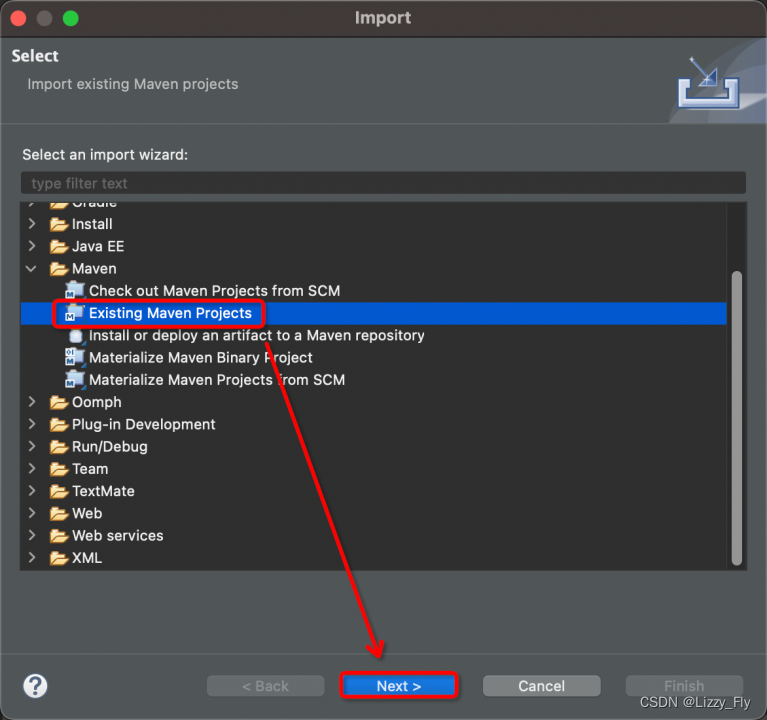This screenshot has height=720, width=767.
Task: Expand the Plug-in Development category
Action: pyautogui.click(x=32, y=424)
